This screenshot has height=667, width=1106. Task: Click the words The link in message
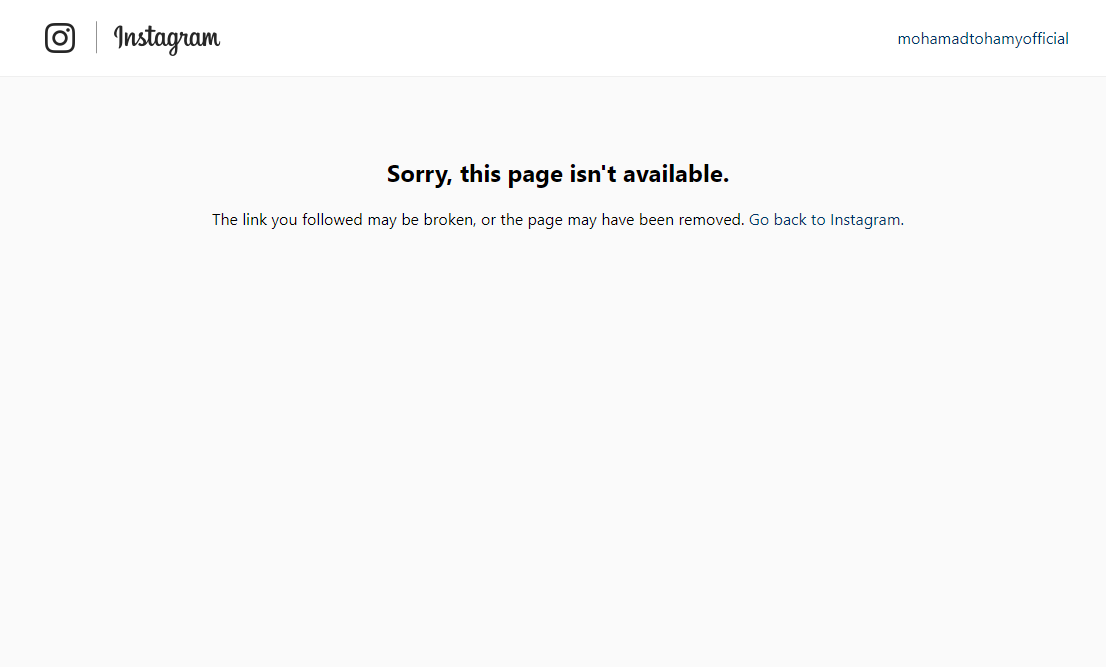239,220
